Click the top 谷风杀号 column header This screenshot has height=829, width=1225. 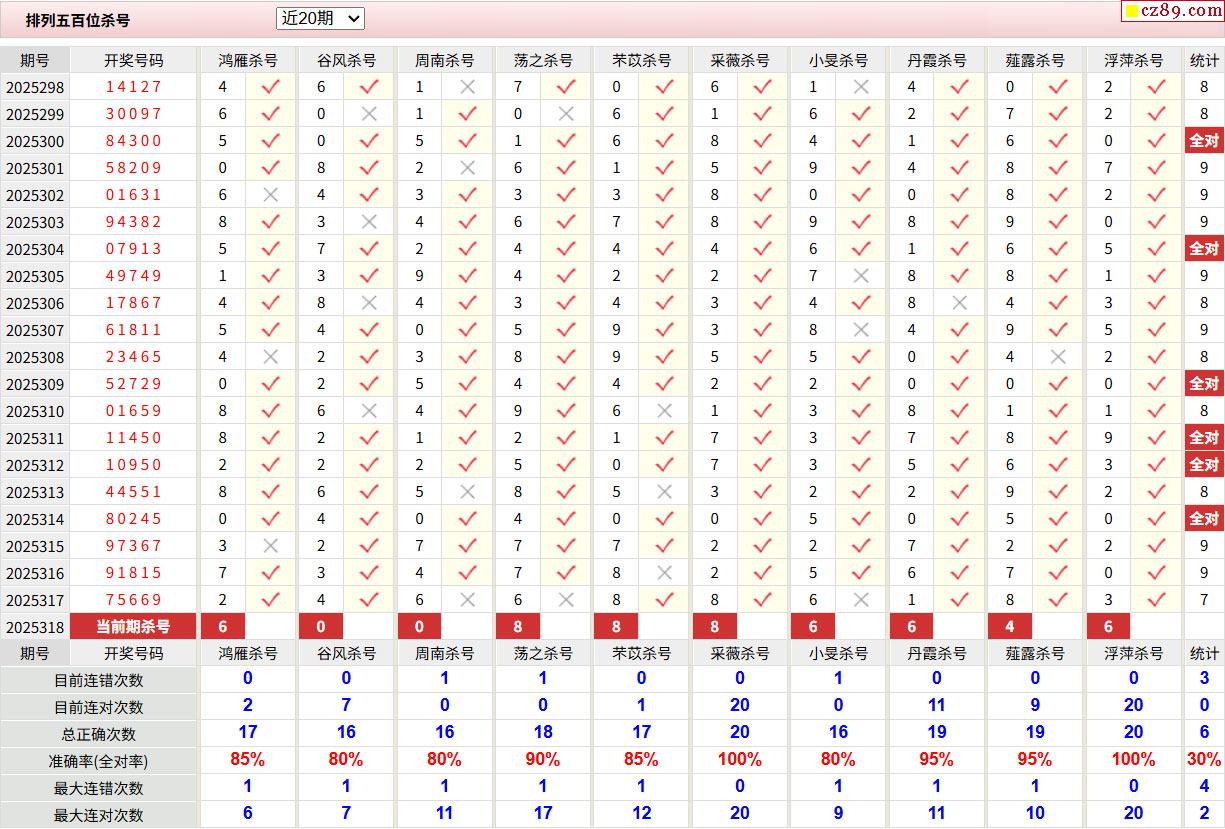(x=346, y=60)
